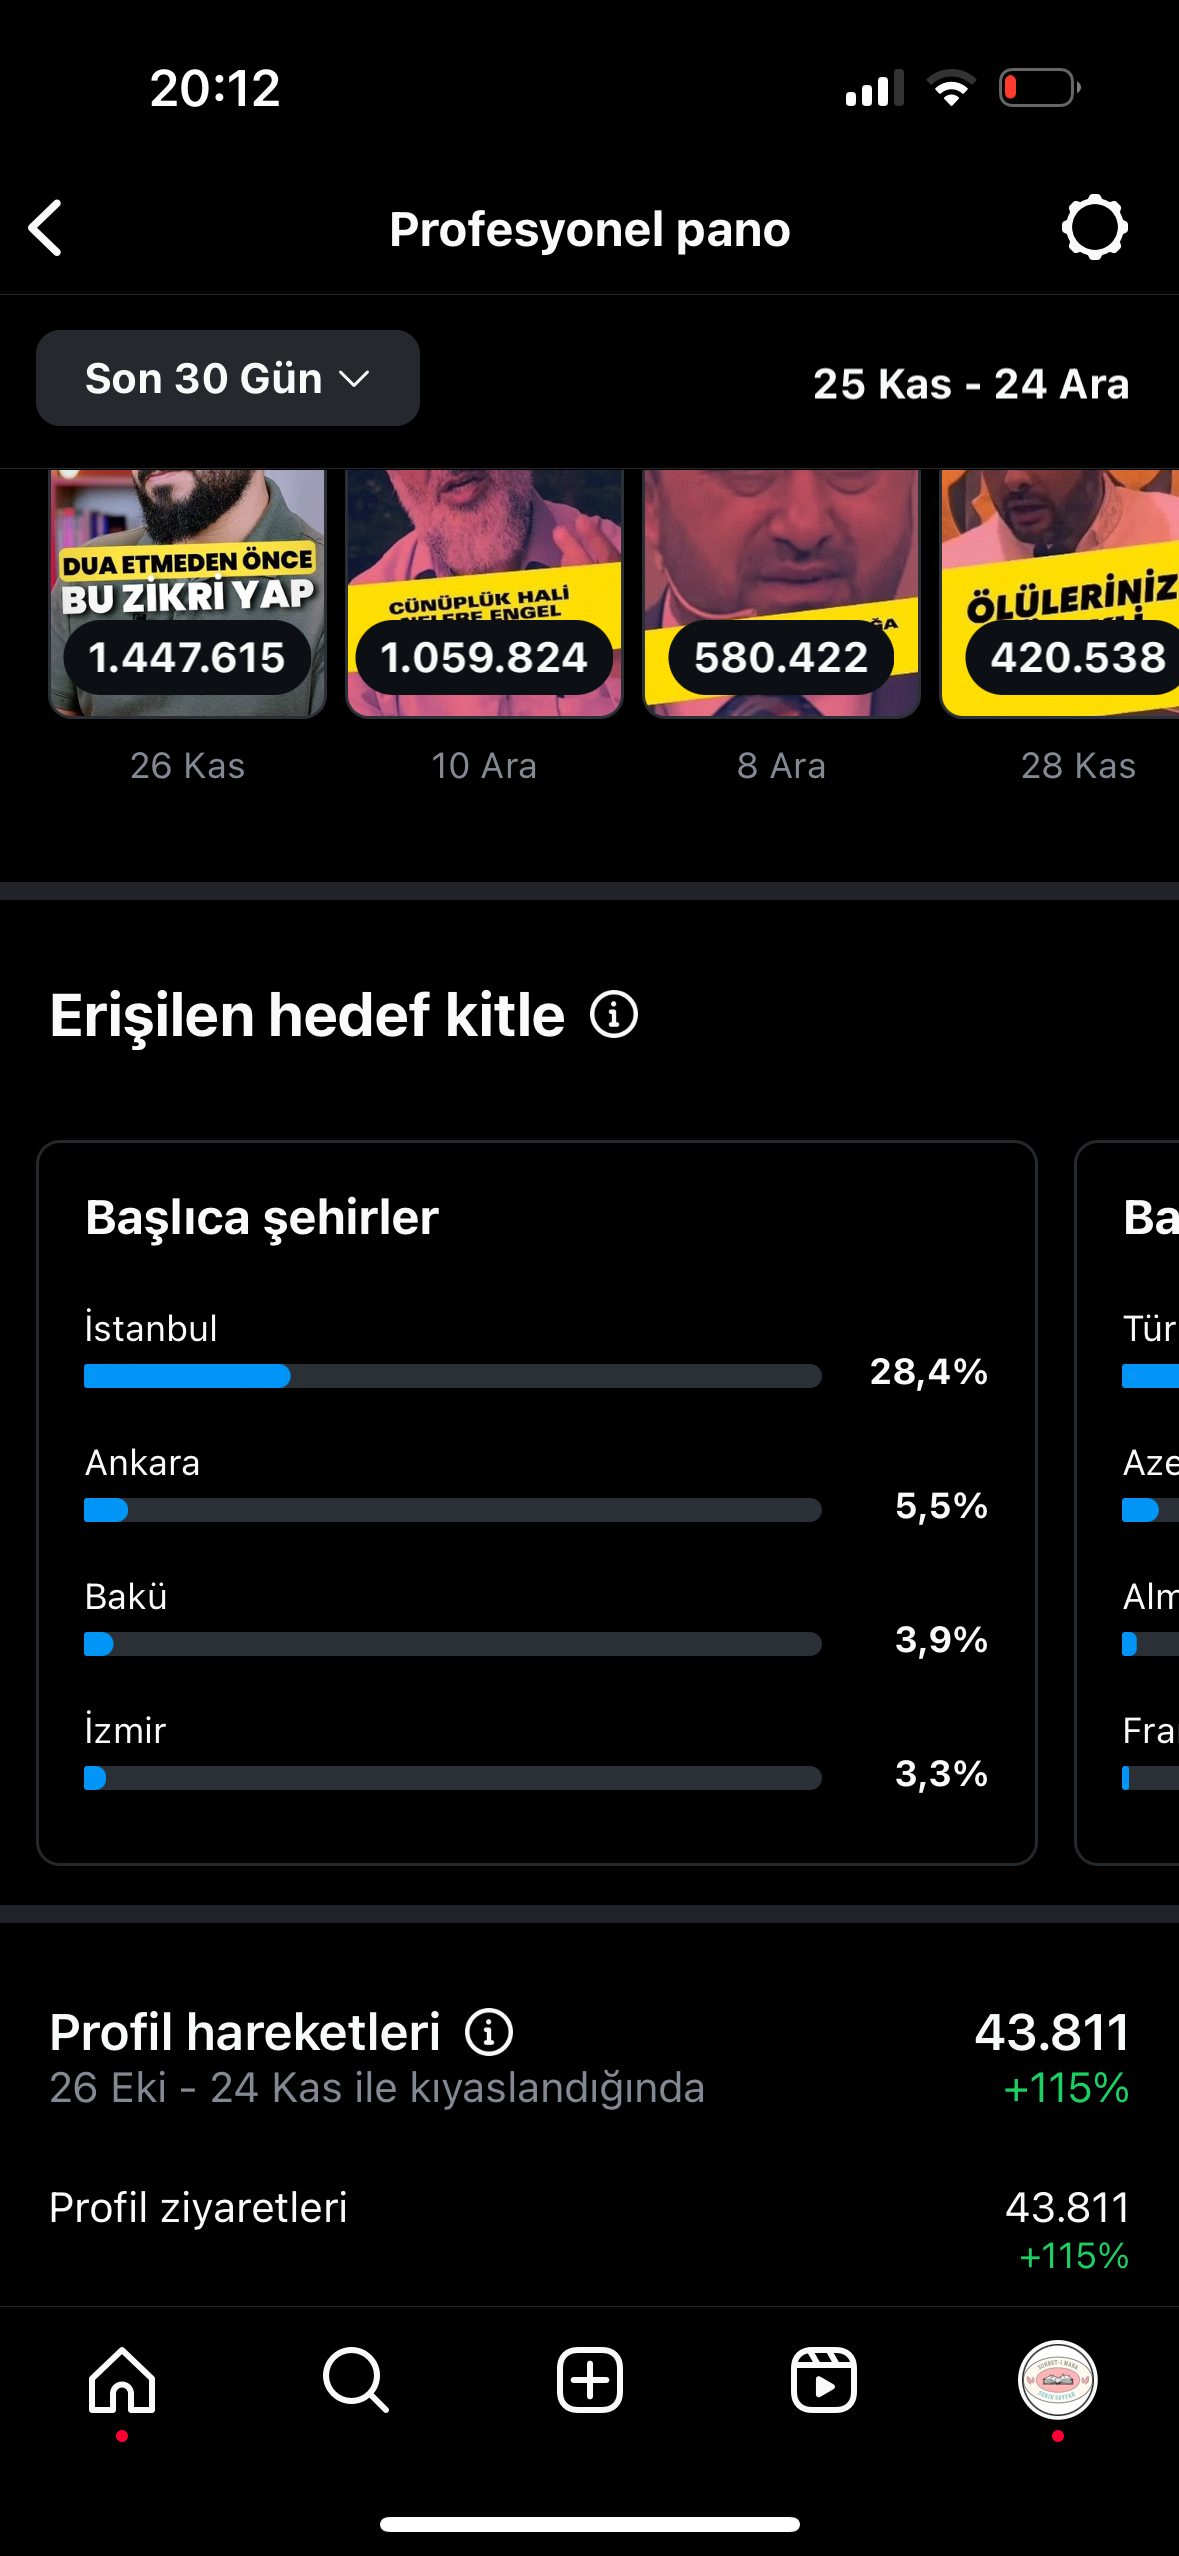Open the Reels tab icon
This screenshot has height=2556, width=1179.
pos(823,2379)
